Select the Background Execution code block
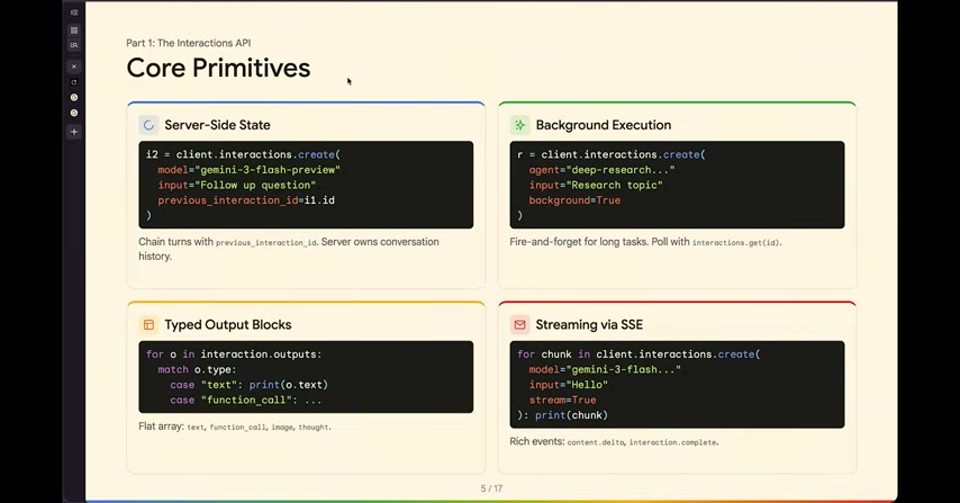Screen dimensions: 960x503 (677, 185)
